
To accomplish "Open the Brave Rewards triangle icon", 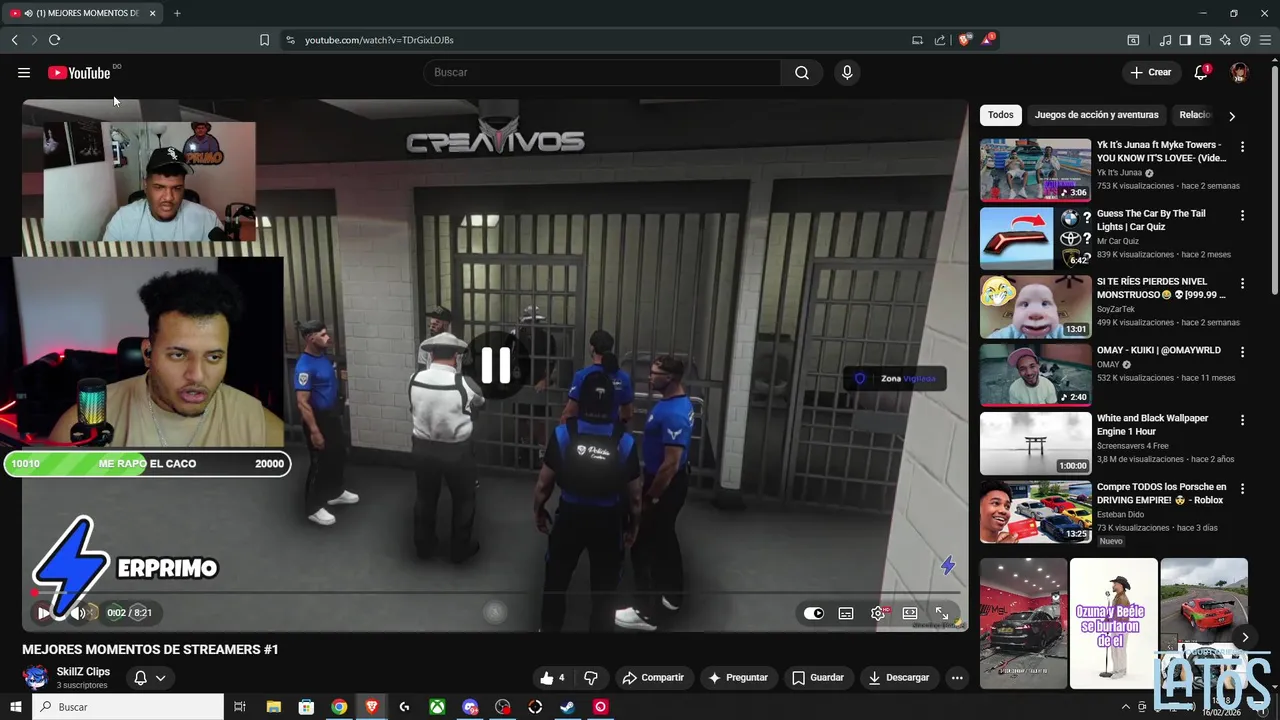I will pos(988,40).
